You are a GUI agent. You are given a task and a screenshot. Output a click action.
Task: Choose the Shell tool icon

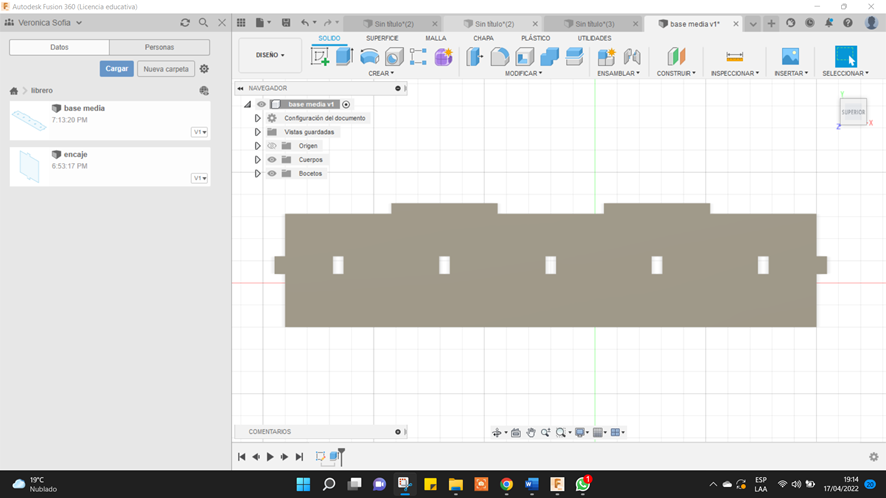(x=524, y=57)
